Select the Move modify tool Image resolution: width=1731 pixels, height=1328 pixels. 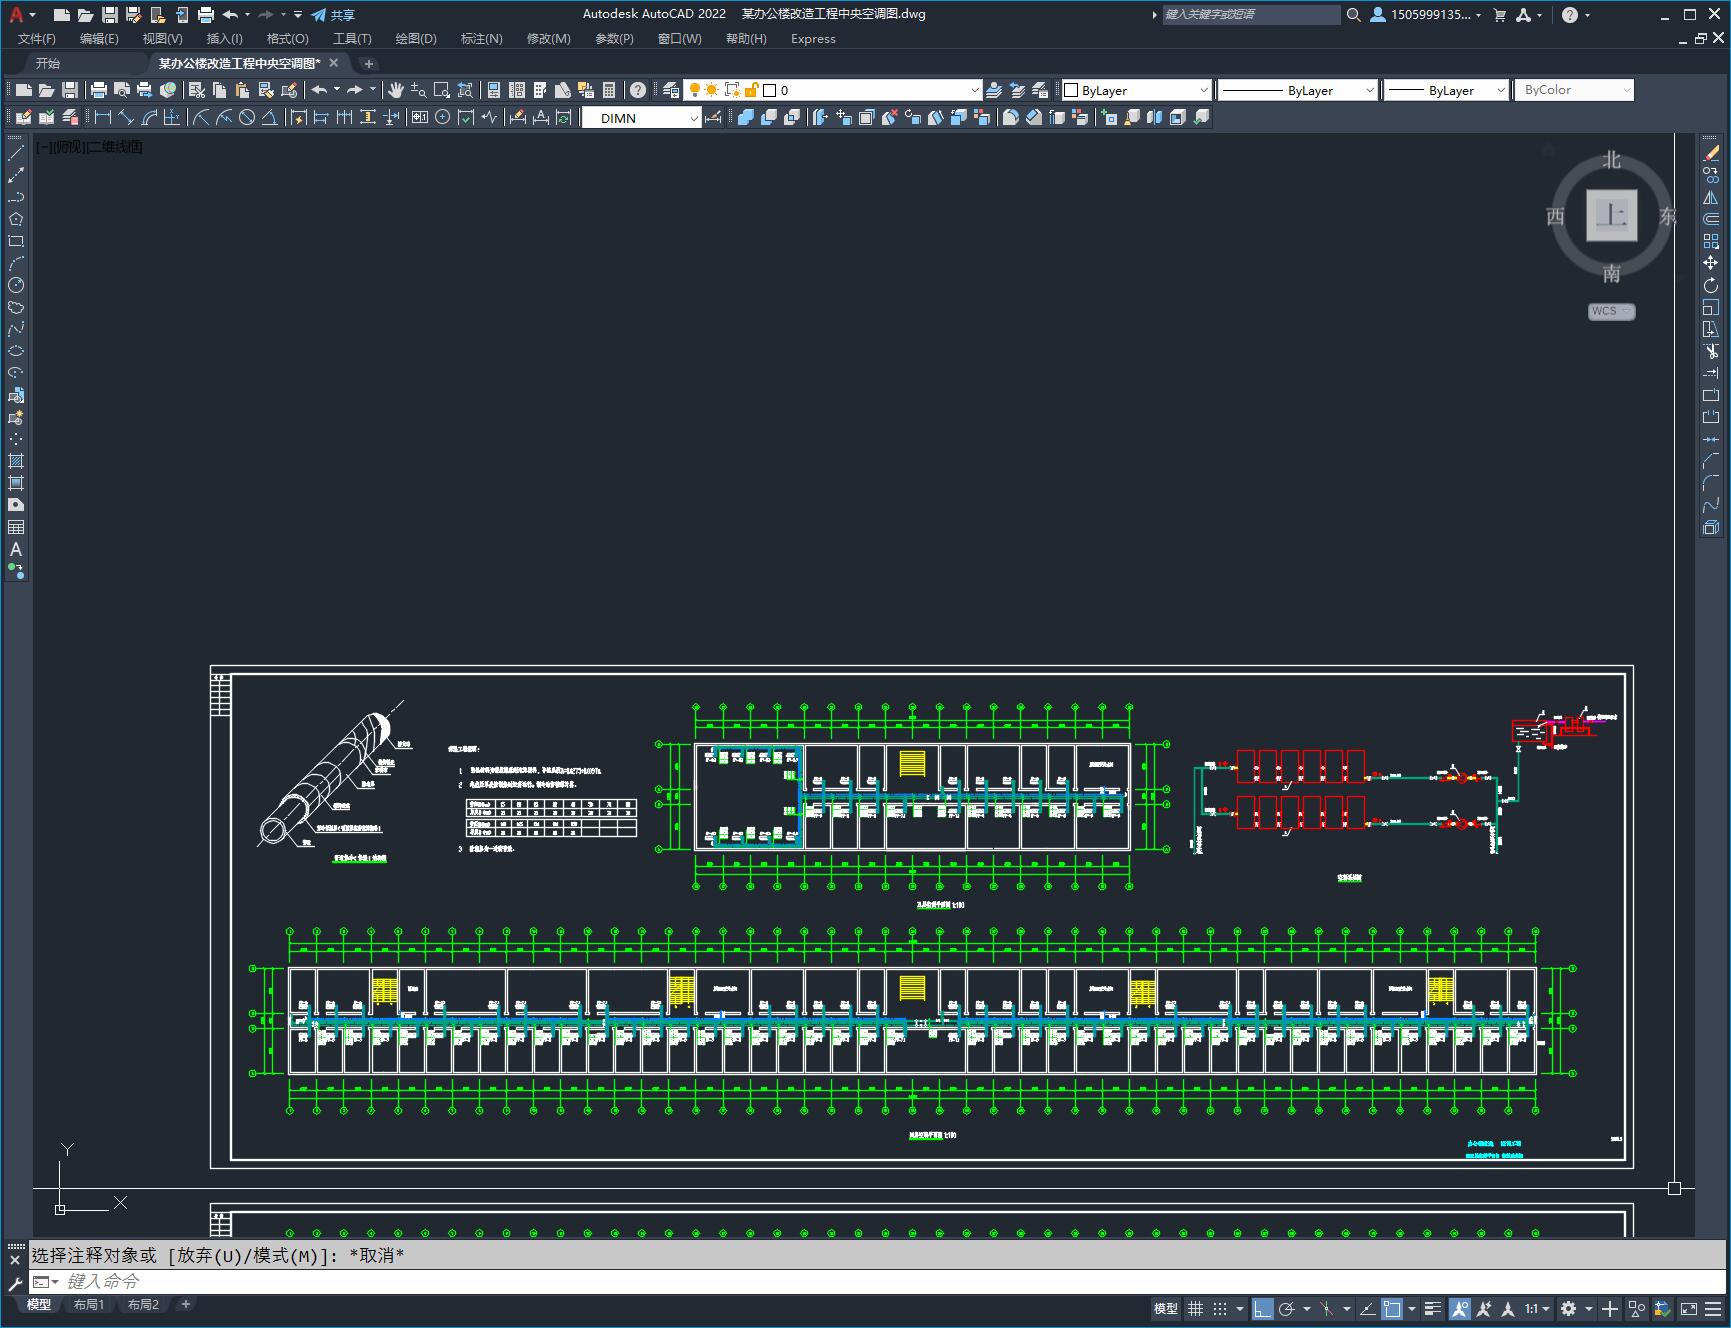(x=1711, y=263)
